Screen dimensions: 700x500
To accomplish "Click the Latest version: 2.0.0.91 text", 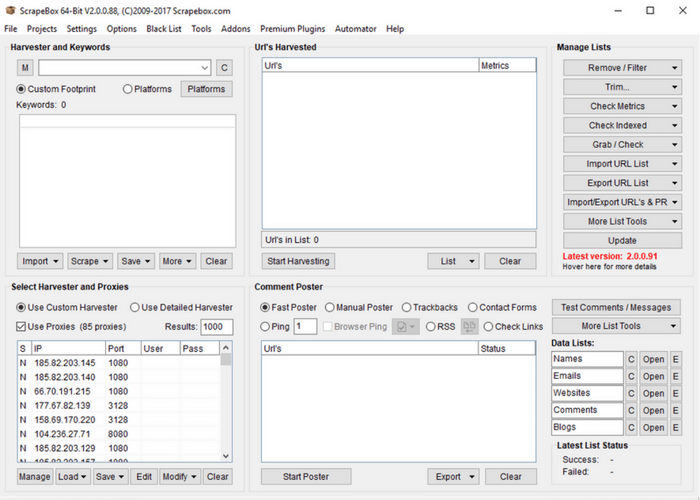I will pyautogui.click(x=610, y=256).
